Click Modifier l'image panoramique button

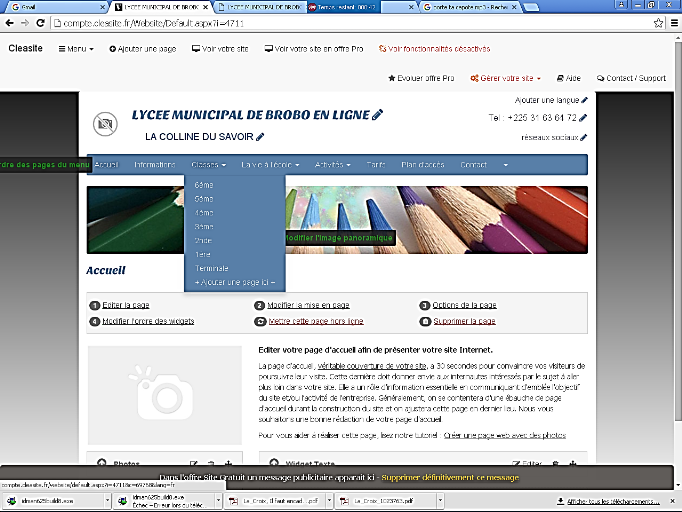(x=340, y=238)
